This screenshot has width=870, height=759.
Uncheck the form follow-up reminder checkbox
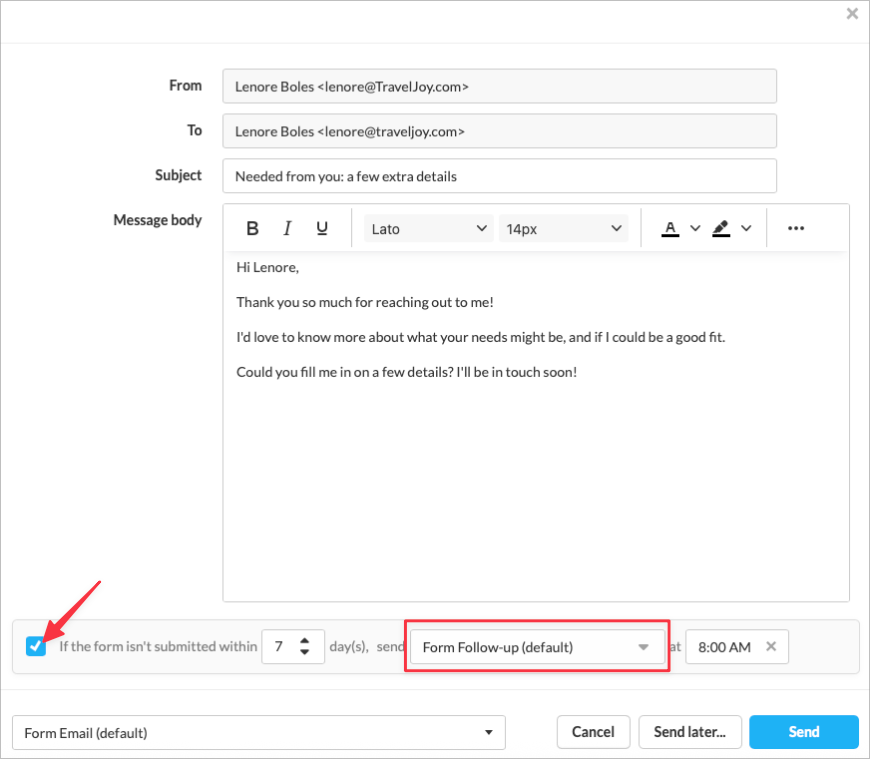point(36,647)
